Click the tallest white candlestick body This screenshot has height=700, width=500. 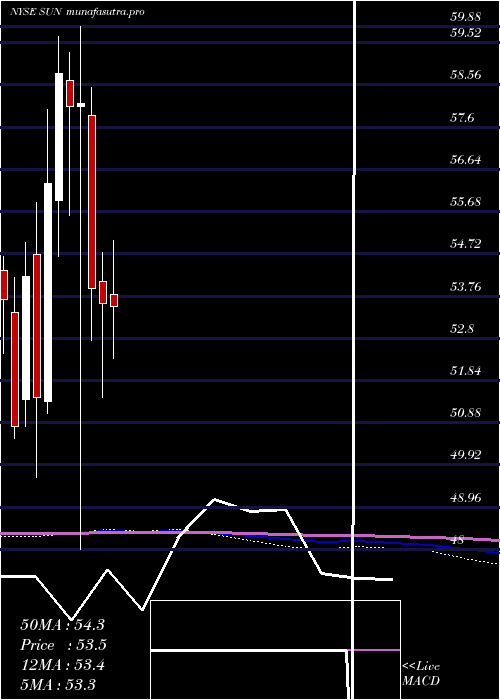click(48, 292)
